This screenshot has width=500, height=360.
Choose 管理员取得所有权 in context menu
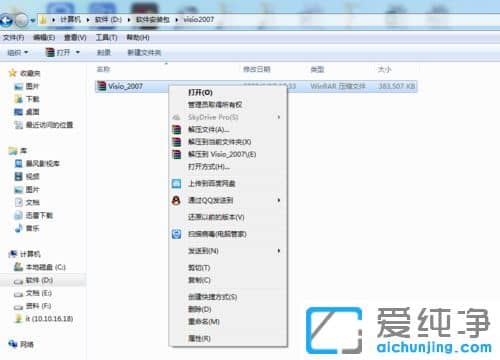228,105
